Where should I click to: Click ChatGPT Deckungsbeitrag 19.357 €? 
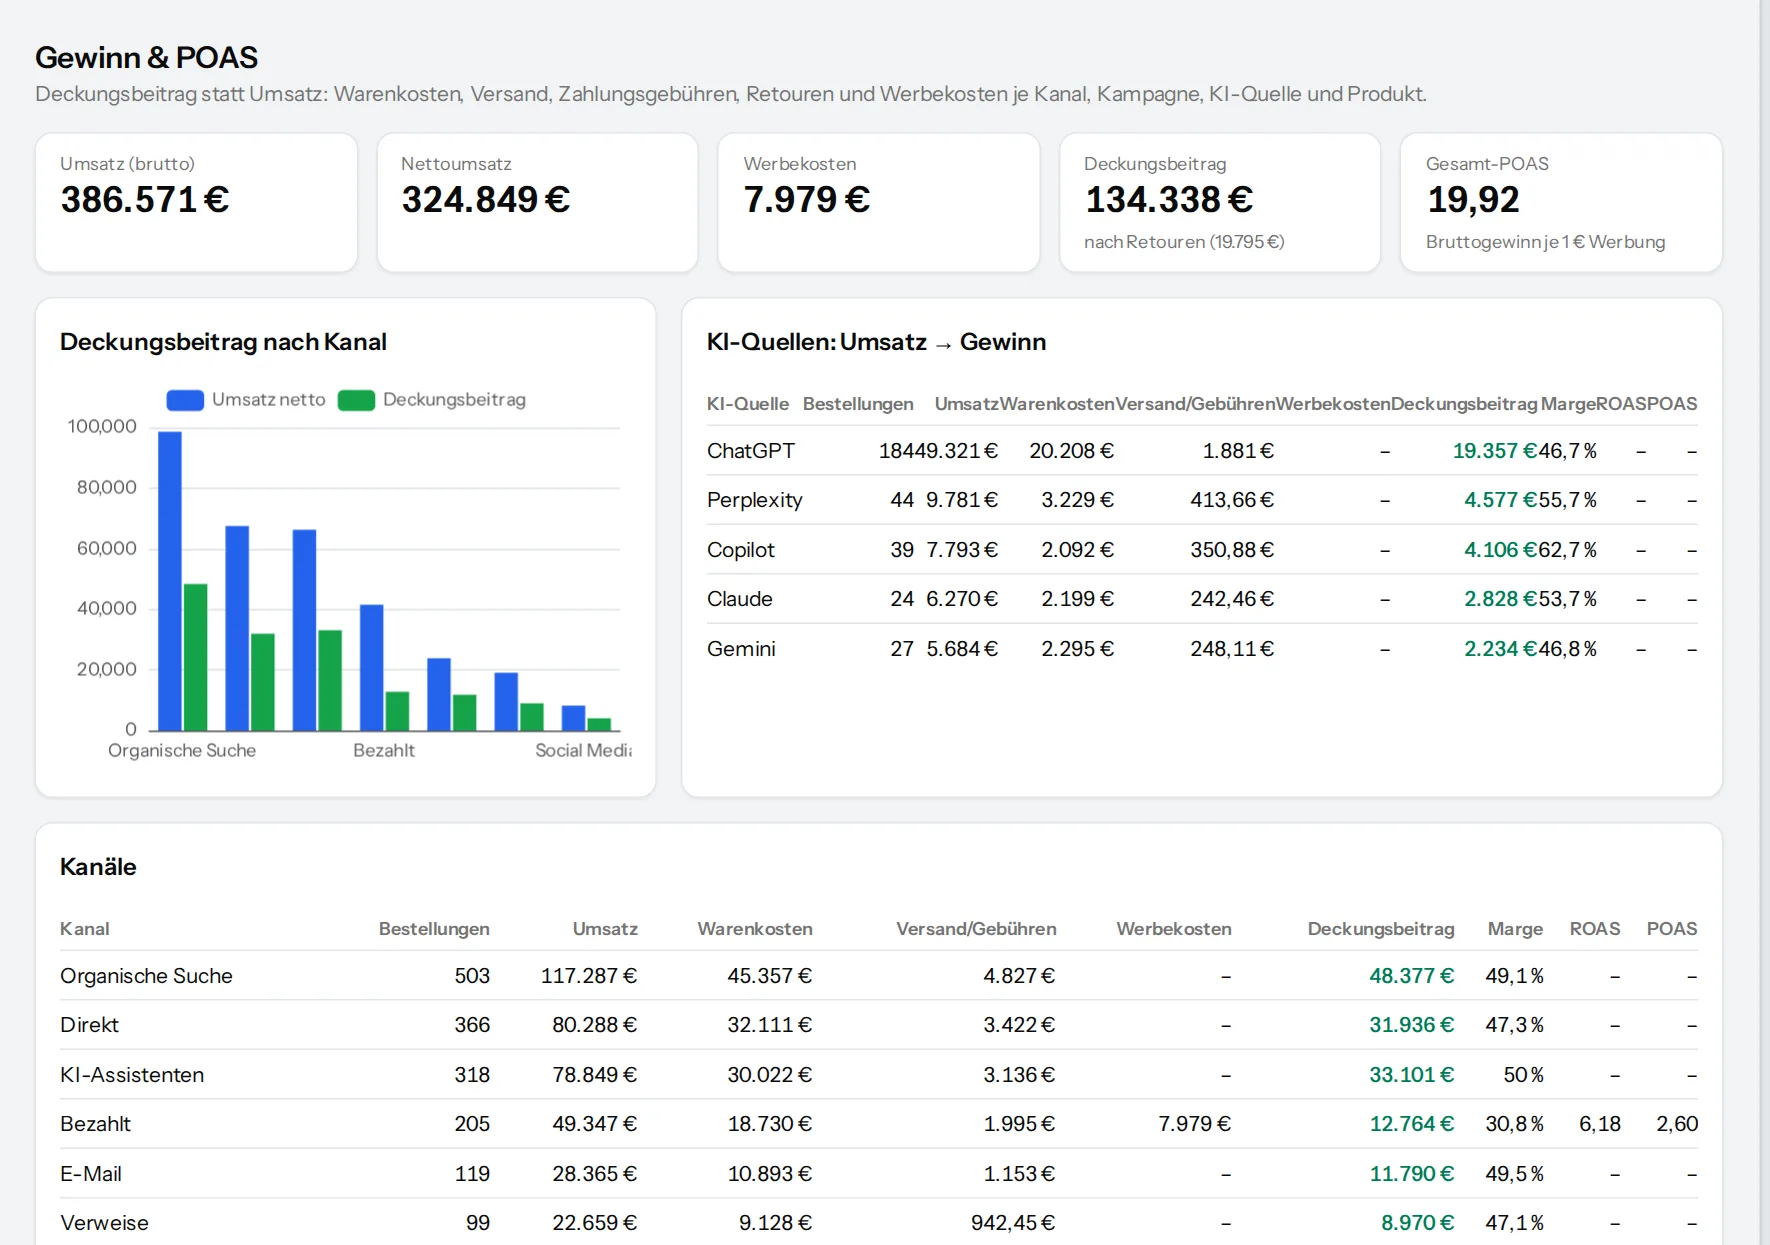point(1494,451)
